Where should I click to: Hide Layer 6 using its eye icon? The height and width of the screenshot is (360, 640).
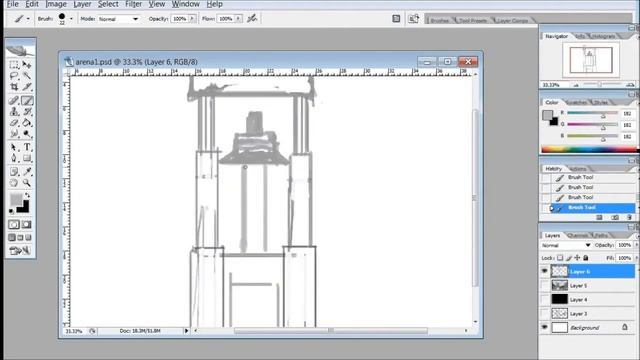click(x=544, y=271)
